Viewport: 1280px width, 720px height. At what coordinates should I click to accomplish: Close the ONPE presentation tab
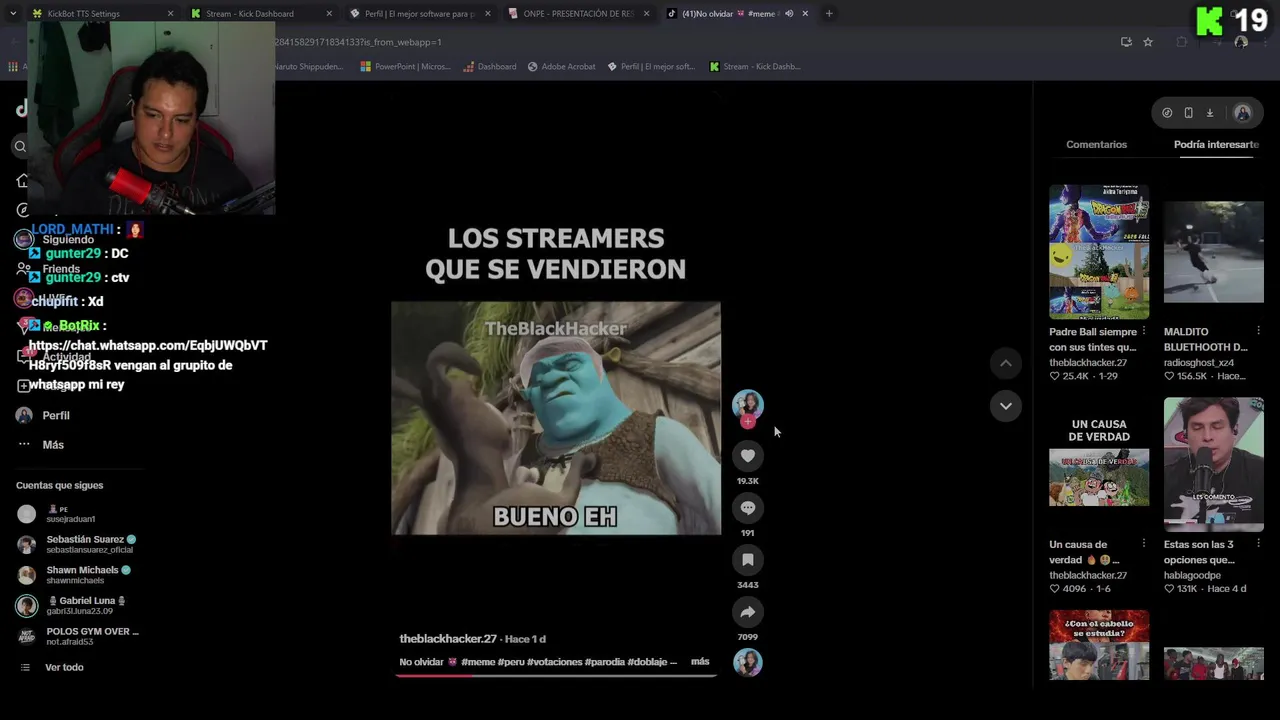(646, 14)
